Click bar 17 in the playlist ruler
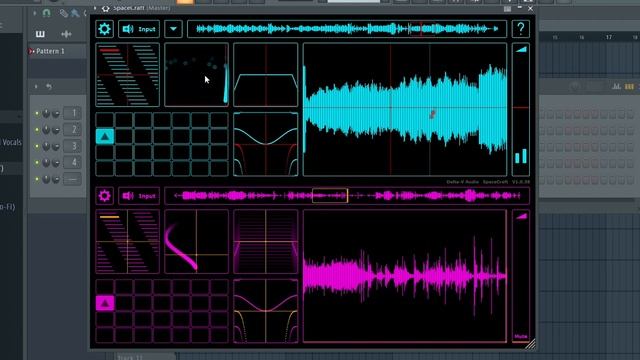640x360 pixels. click(609, 37)
